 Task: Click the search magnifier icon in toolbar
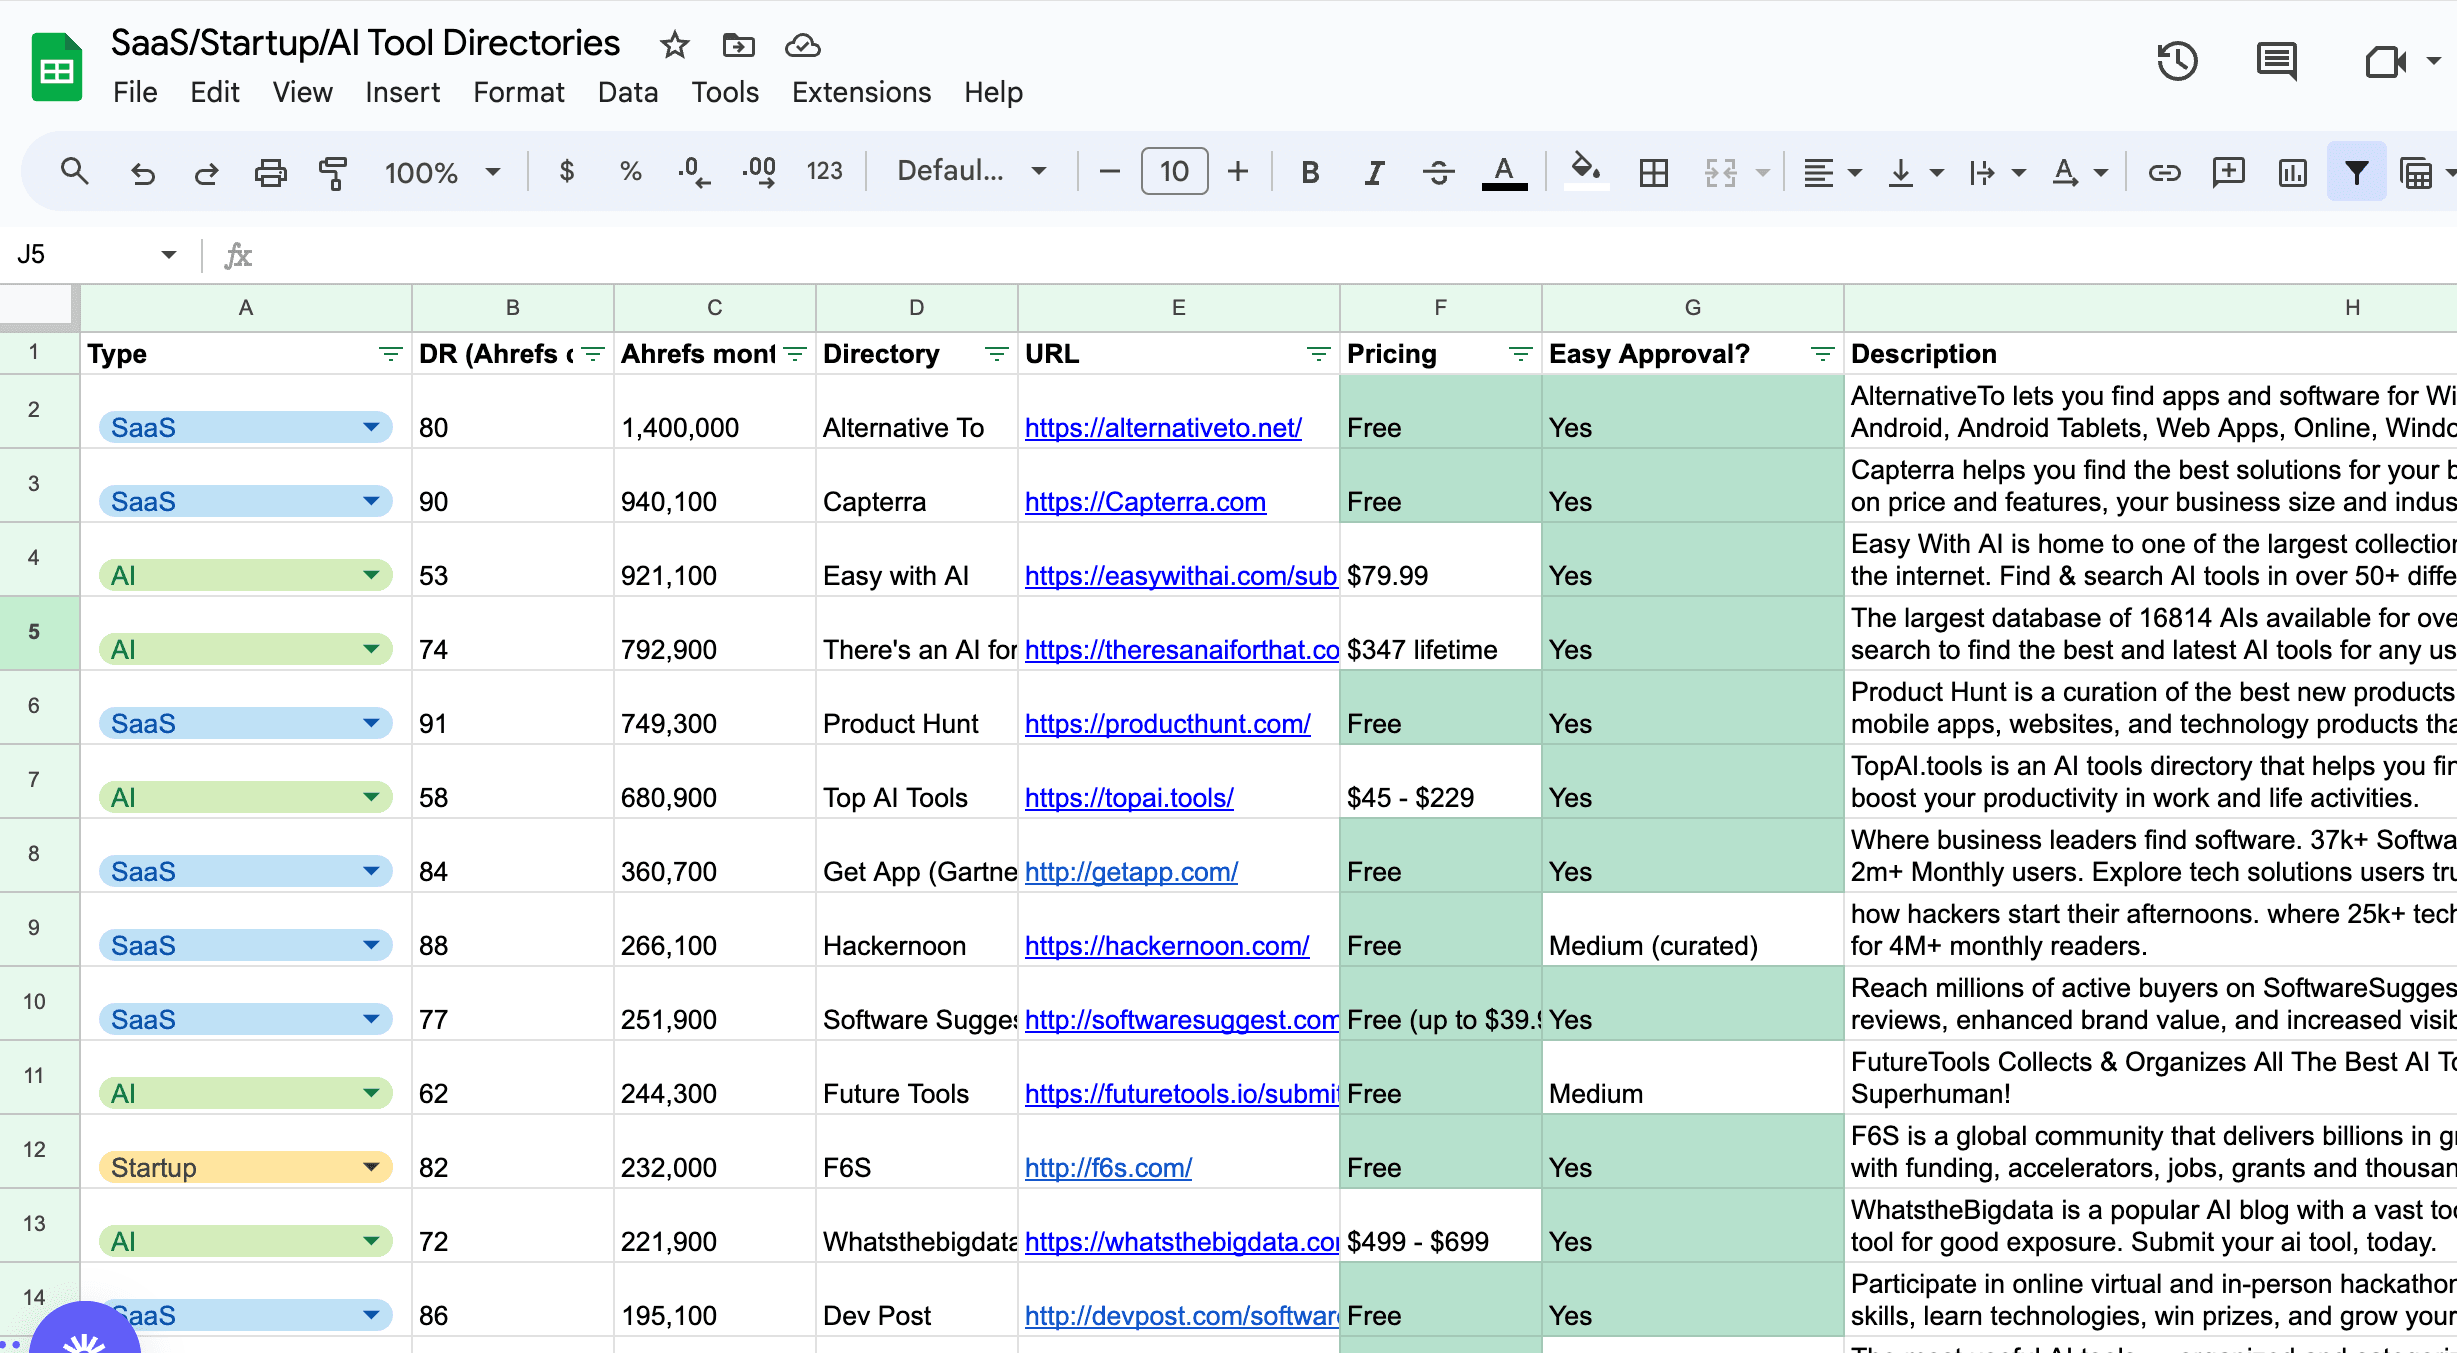pos(74,172)
